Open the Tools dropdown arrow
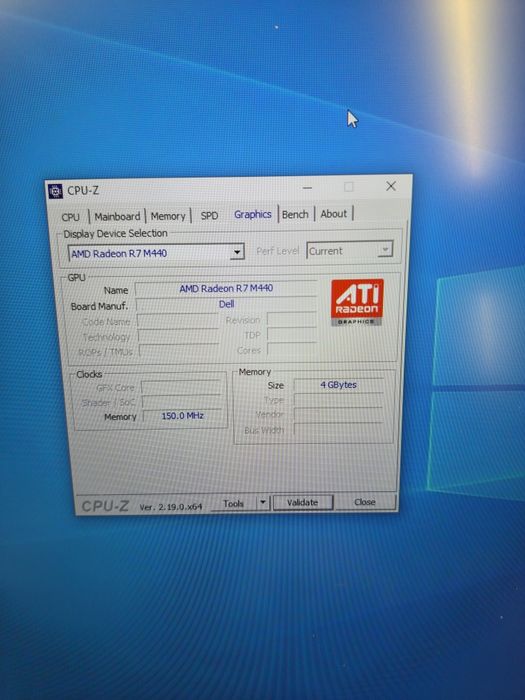This screenshot has width=525, height=700. coord(263,503)
